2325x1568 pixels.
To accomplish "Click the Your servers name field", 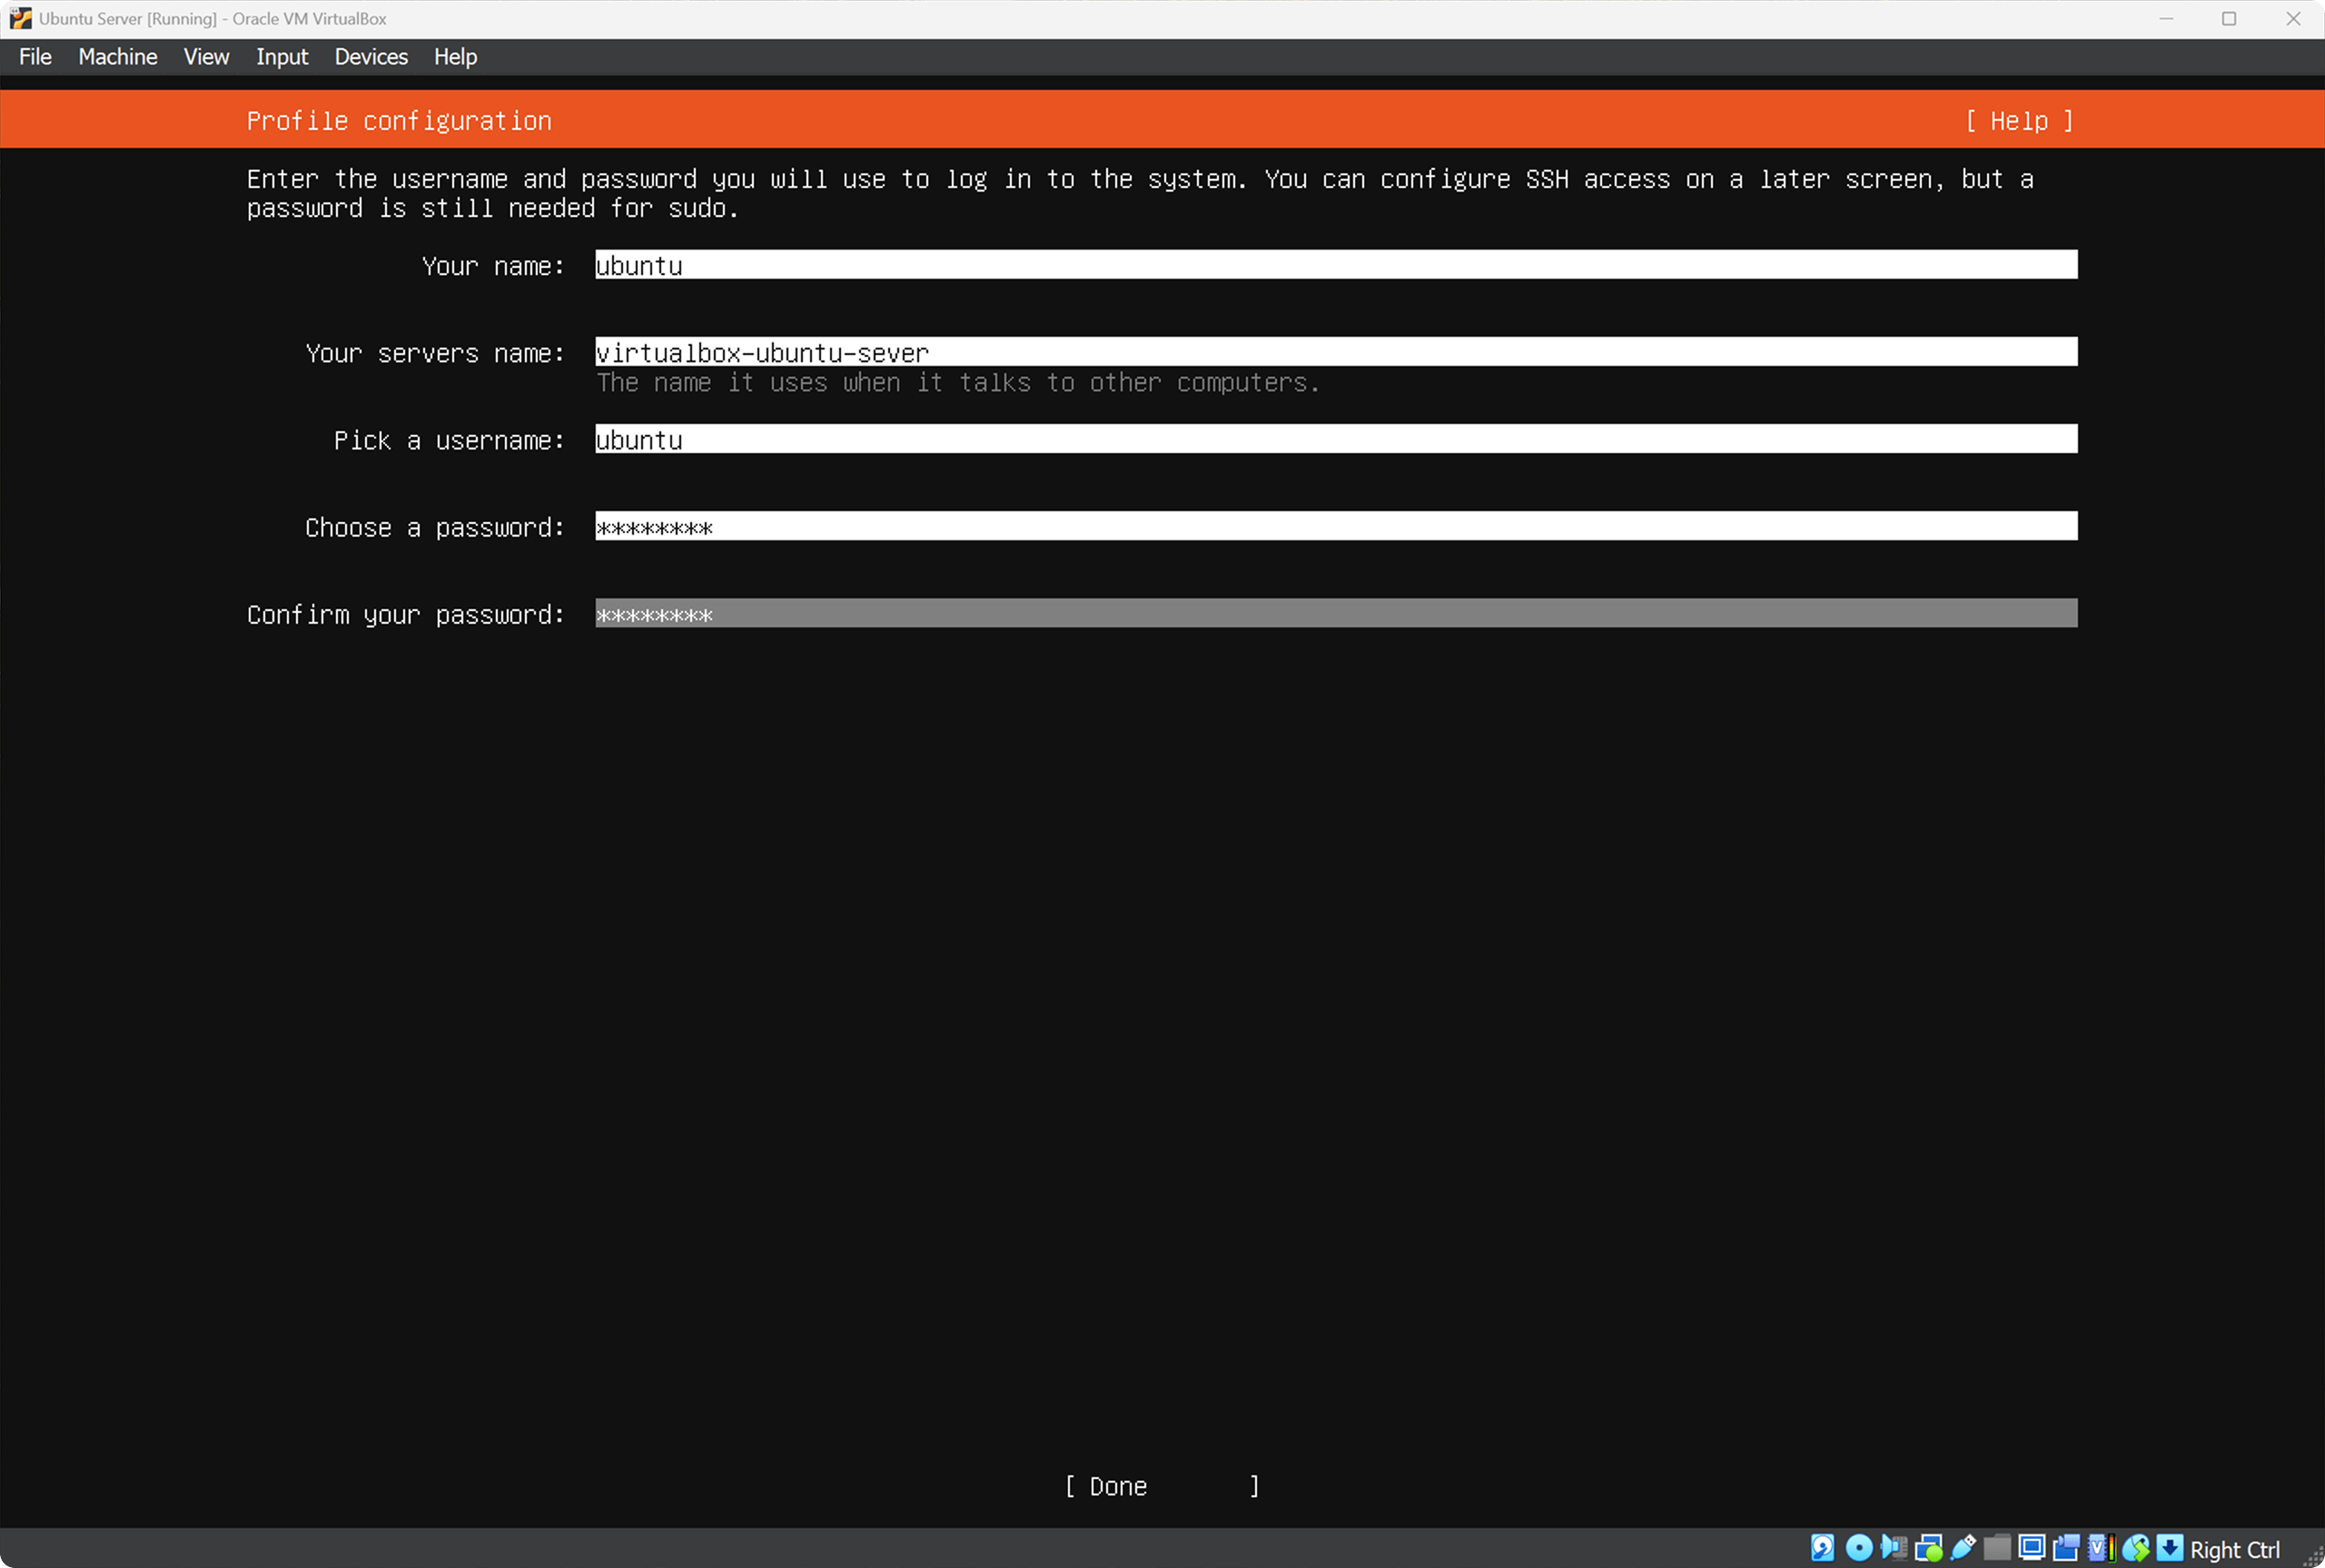I will [1335, 352].
